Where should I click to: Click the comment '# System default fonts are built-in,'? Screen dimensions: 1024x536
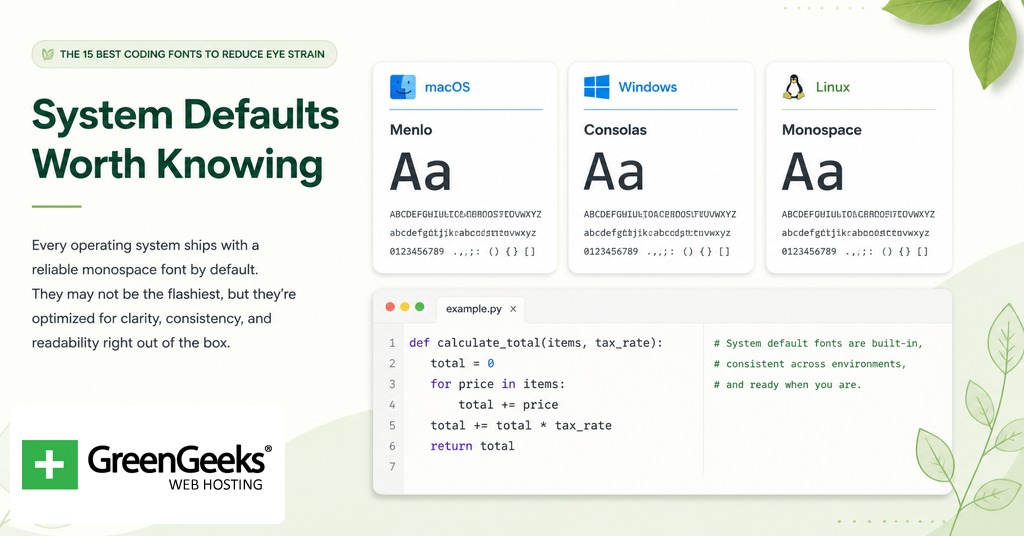click(x=818, y=343)
